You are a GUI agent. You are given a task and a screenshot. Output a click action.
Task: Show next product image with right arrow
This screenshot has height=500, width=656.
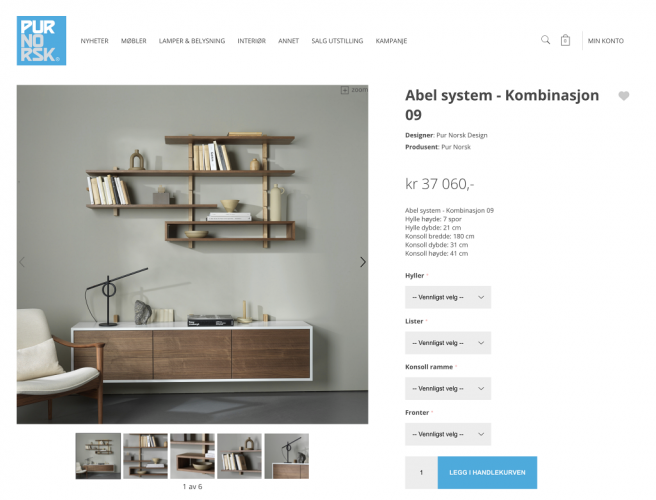point(363,262)
